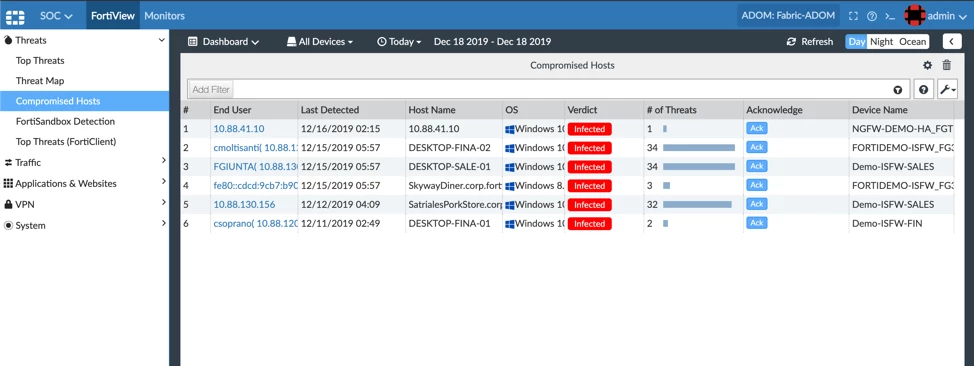This screenshot has width=974, height=366.
Task: Acknowledge DESKTOP-FINA-02 with Ack button
Action: [757, 147]
